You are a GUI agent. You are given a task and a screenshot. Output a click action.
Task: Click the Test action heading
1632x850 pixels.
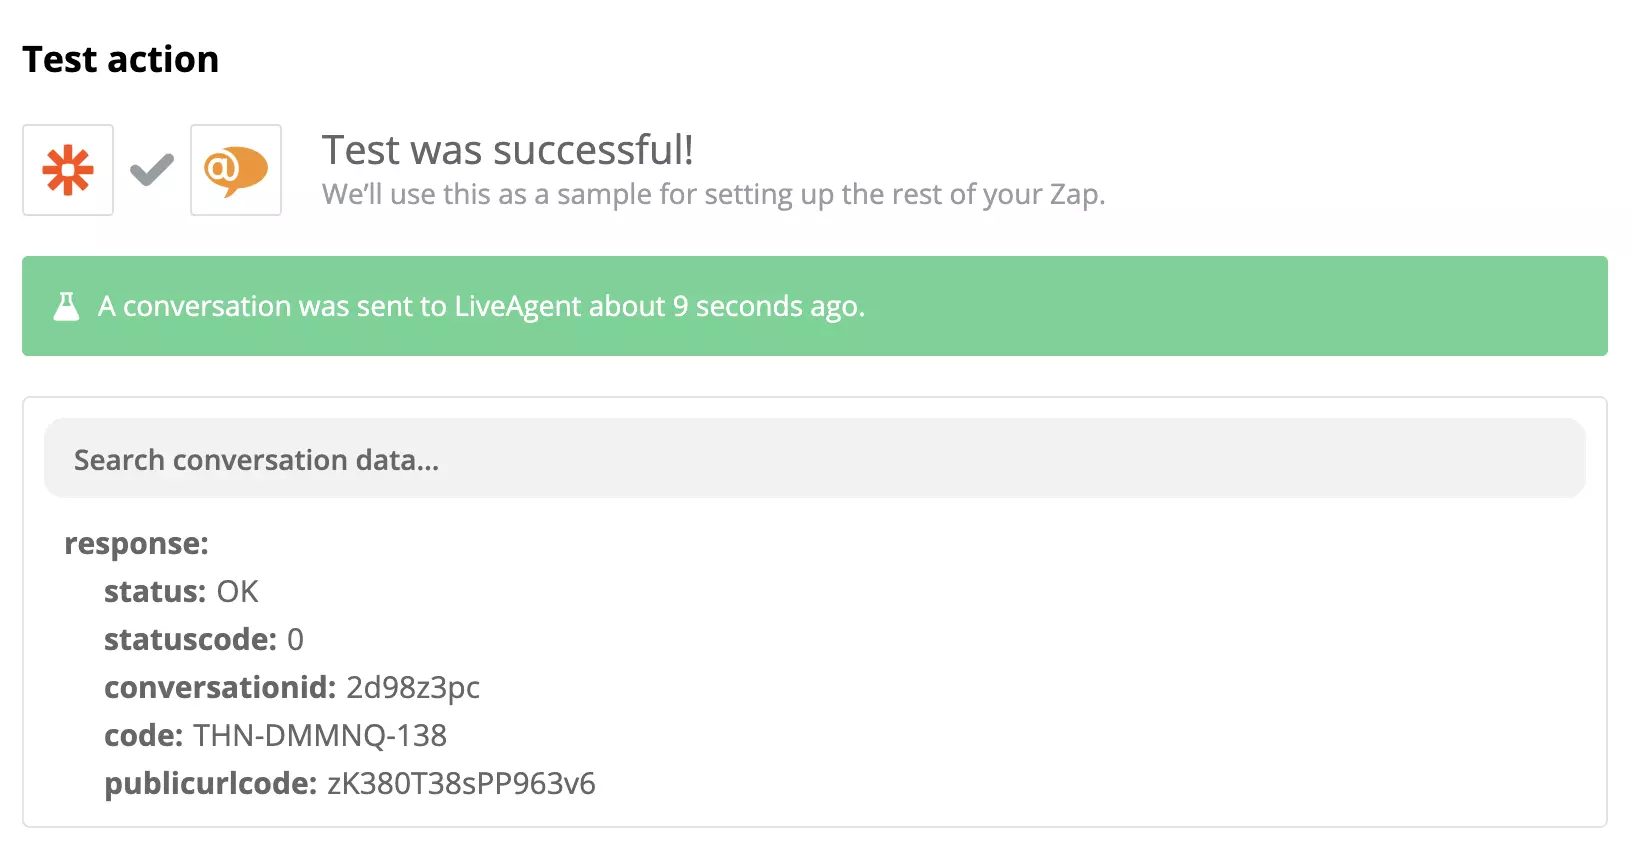(120, 59)
